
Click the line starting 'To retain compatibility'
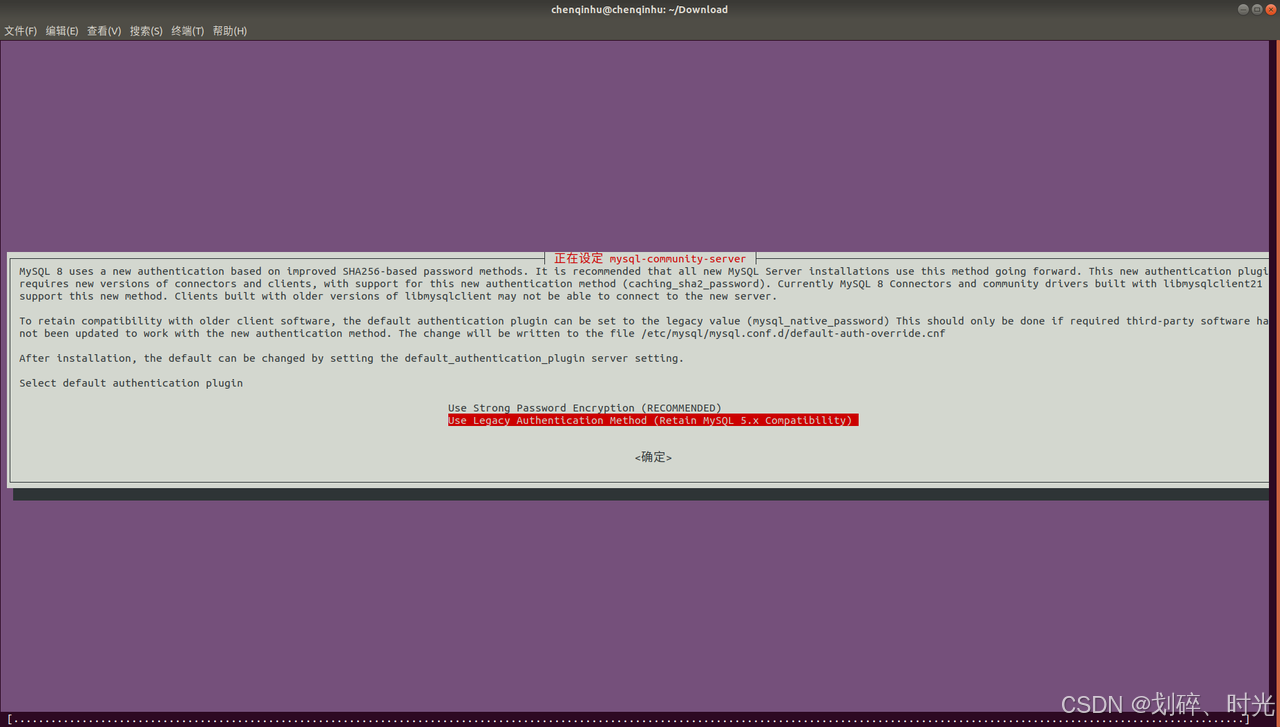coord(643,321)
